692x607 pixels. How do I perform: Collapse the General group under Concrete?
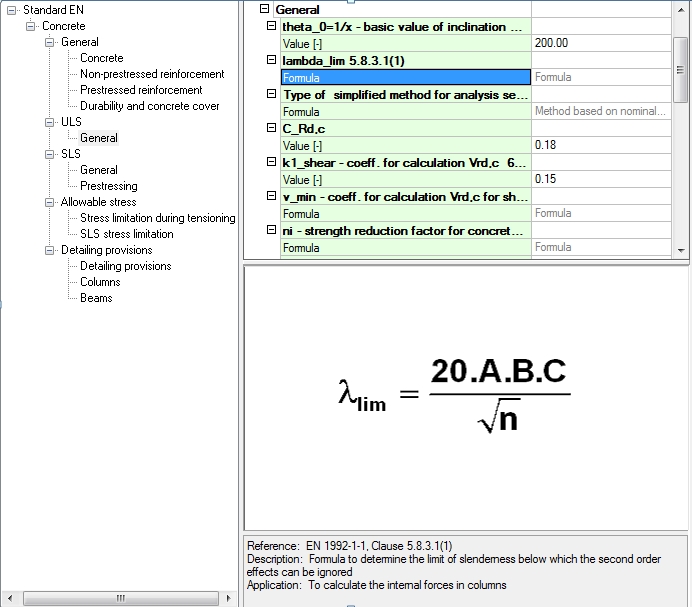[x=49, y=42]
